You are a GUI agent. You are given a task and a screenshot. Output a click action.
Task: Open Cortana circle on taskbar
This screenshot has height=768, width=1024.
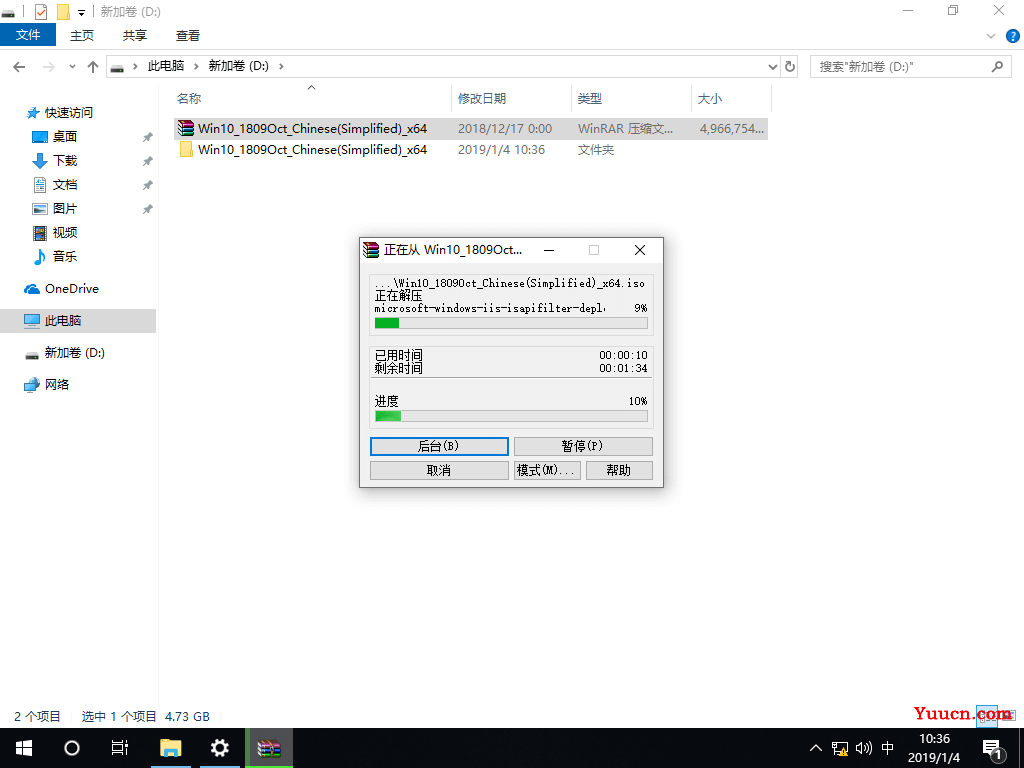pos(72,748)
